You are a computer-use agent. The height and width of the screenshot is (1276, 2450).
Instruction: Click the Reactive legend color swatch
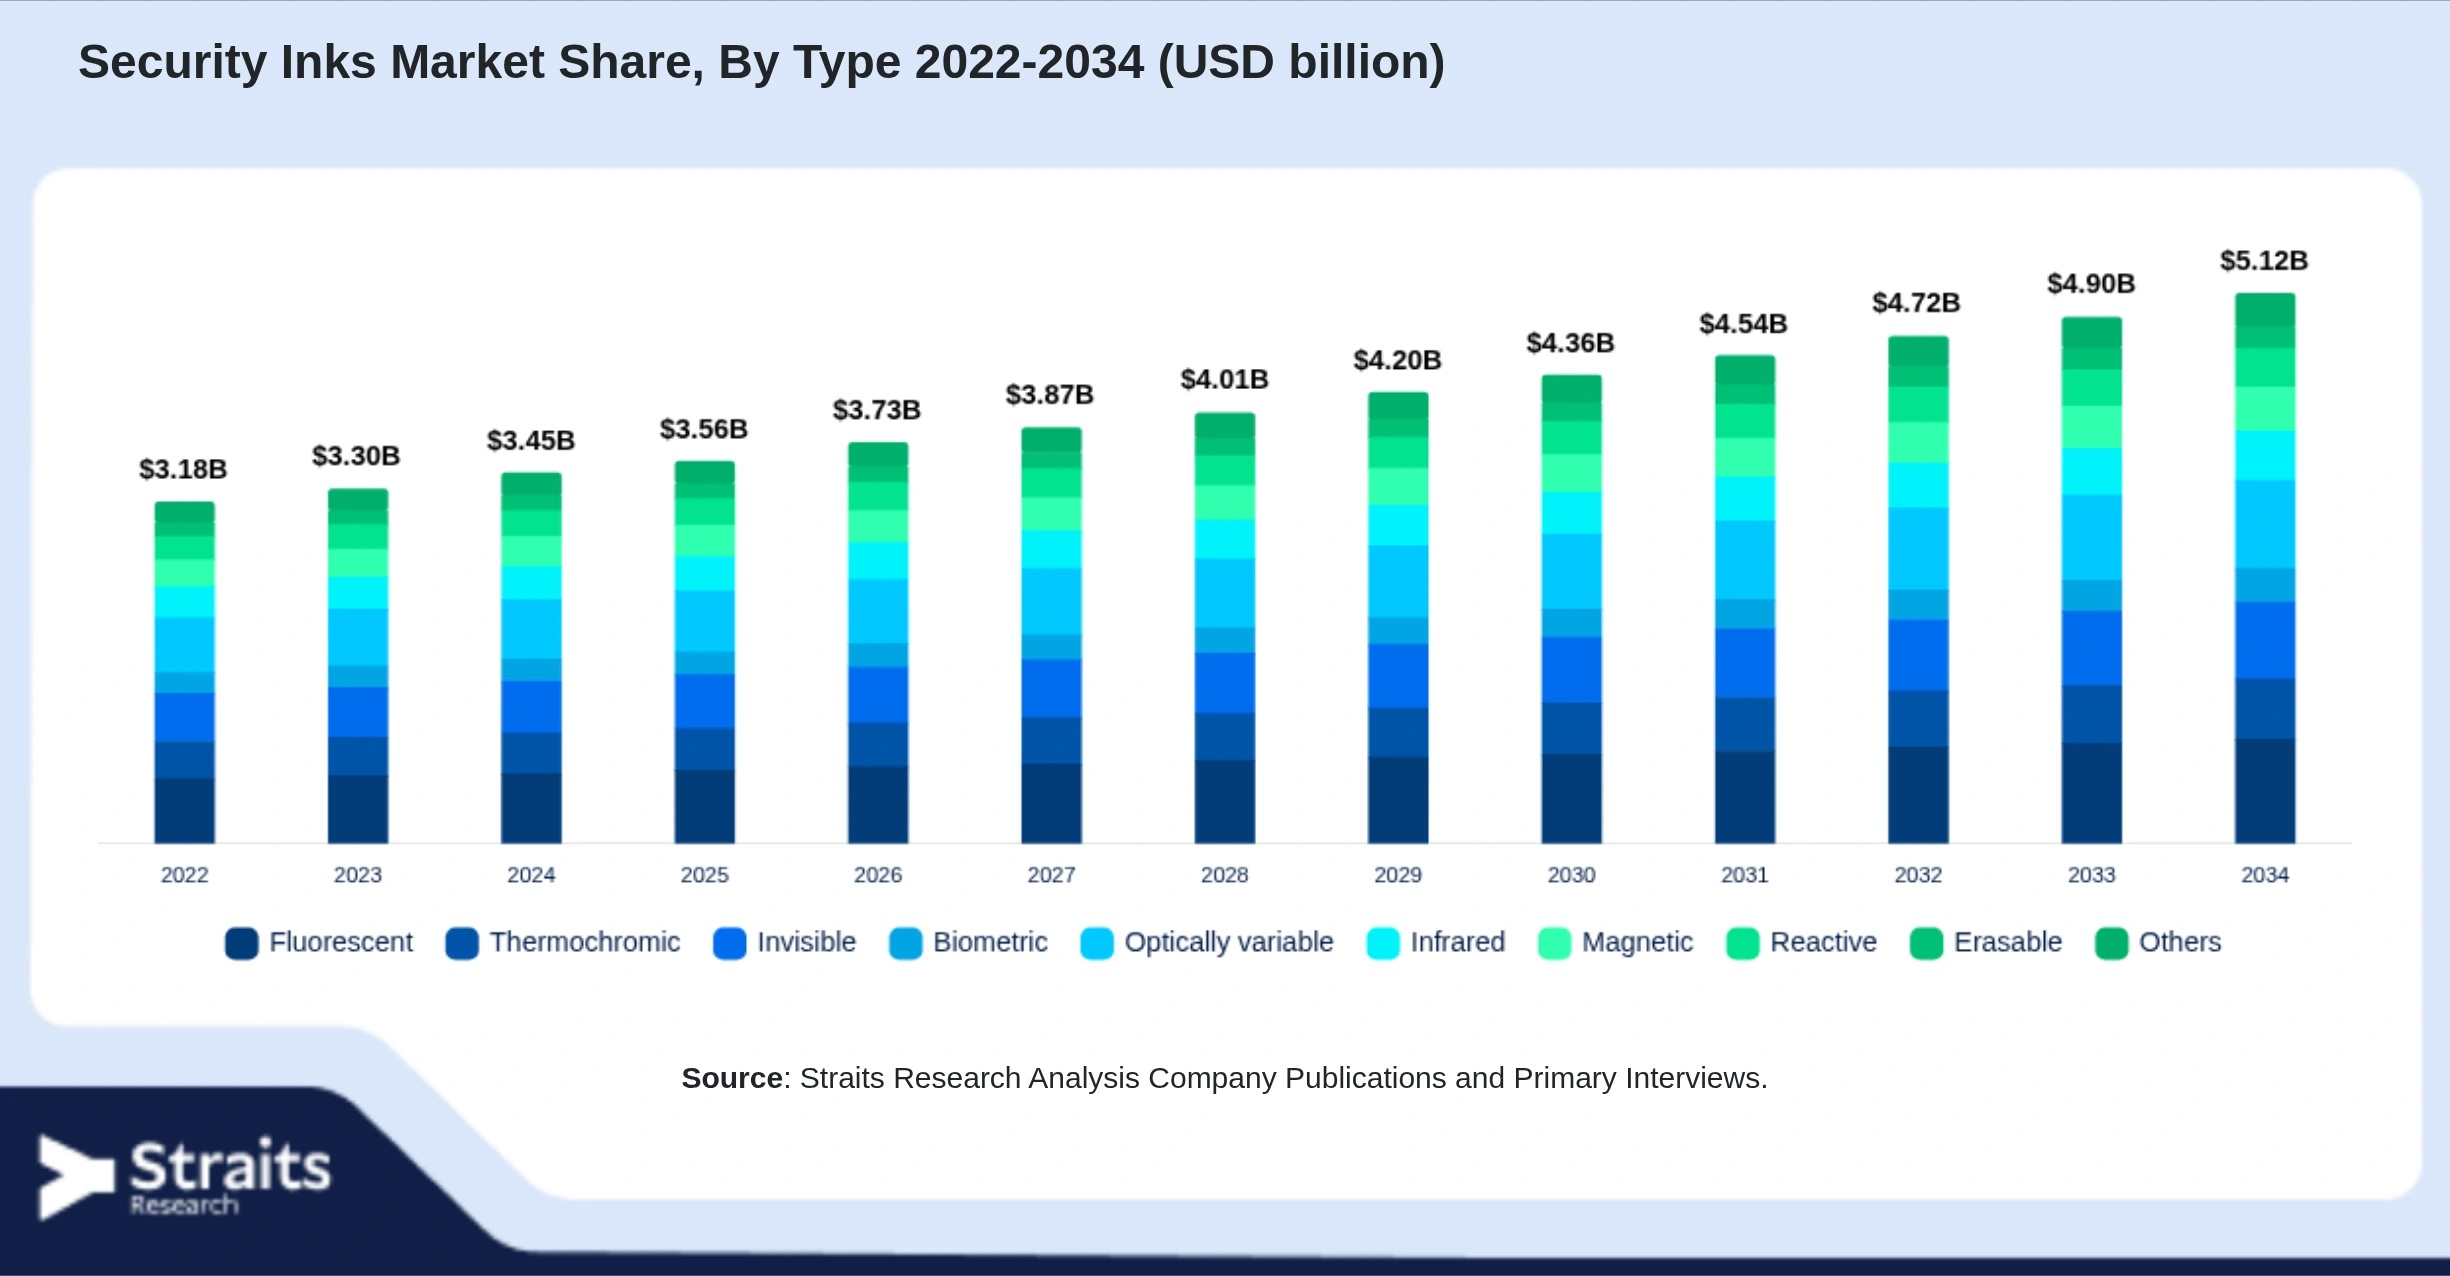[1743, 943]
